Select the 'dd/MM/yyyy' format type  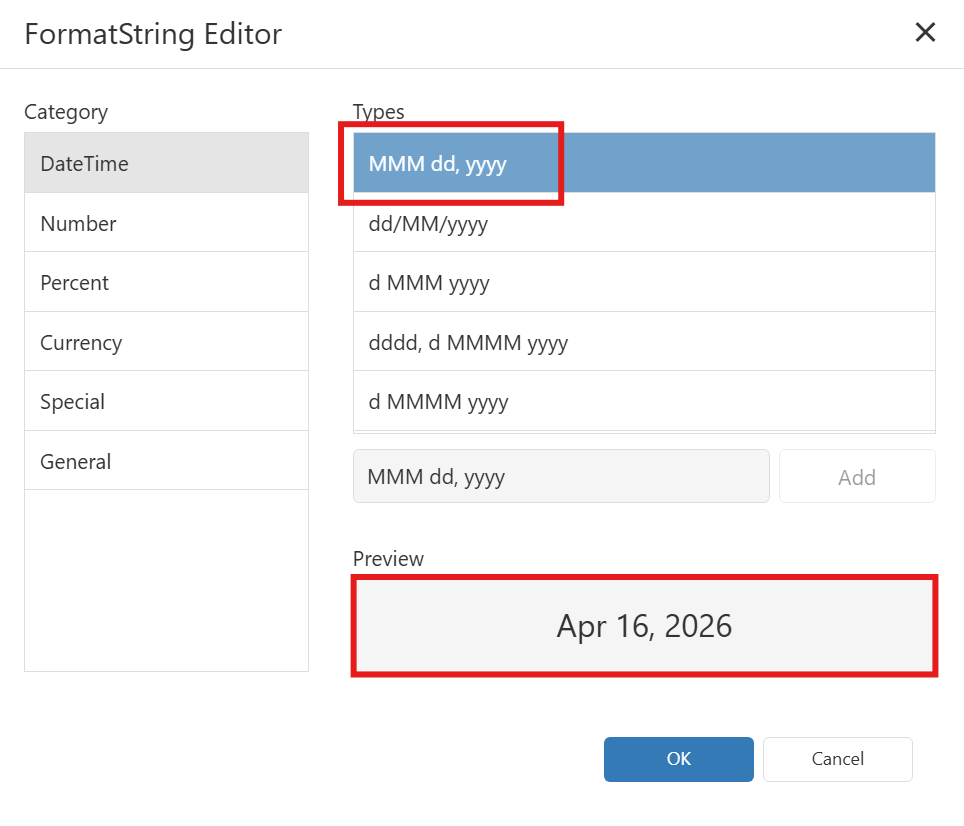pos(644,223)
